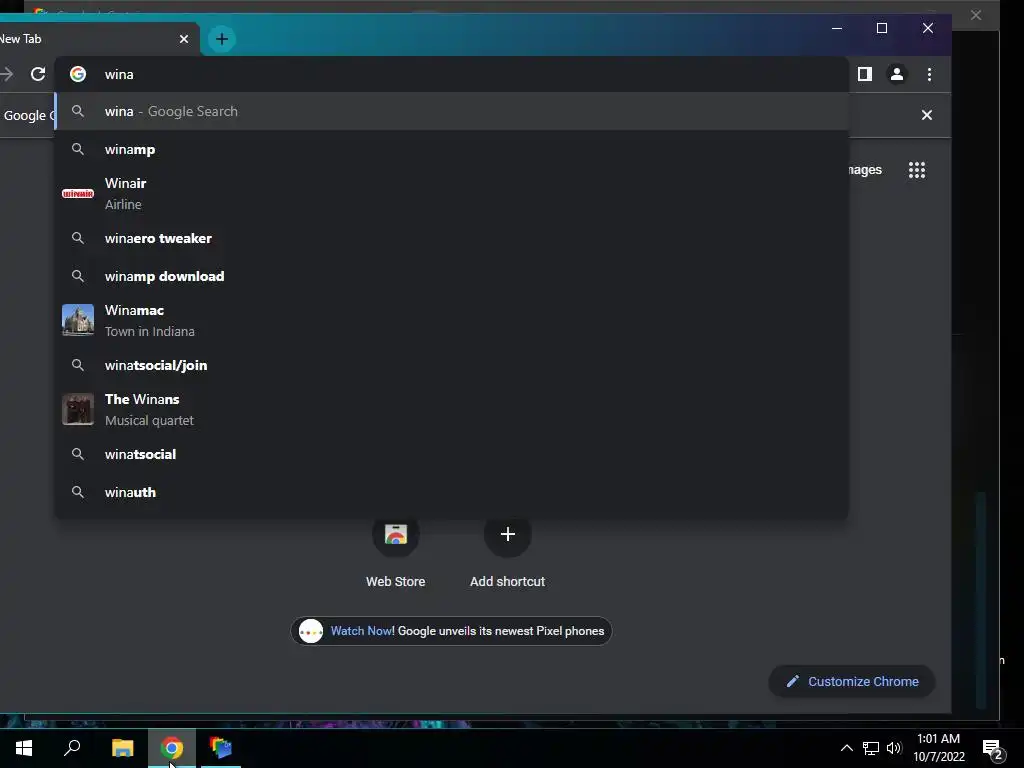Click the Chrome taskbar icon
The image size is (1024, 768).
(172, 748)
